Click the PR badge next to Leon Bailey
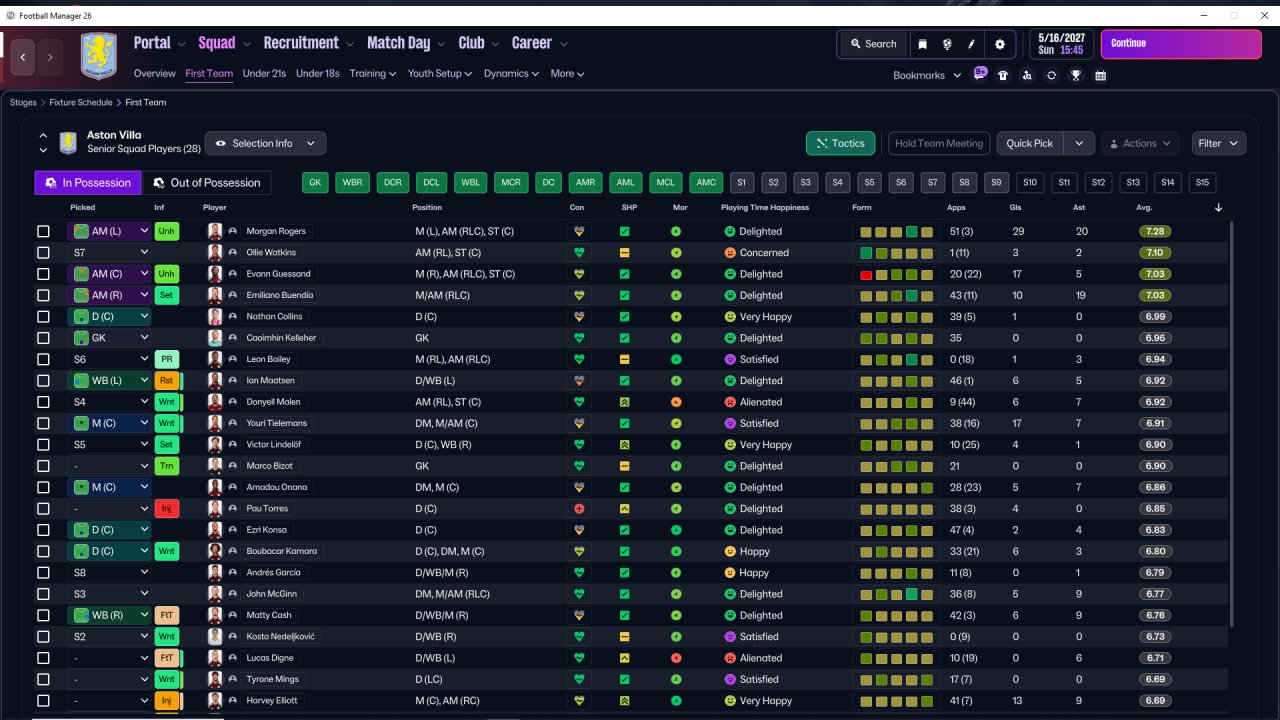Image resolution: width=1280 pixels, height=720 pixels. point(166,359)
